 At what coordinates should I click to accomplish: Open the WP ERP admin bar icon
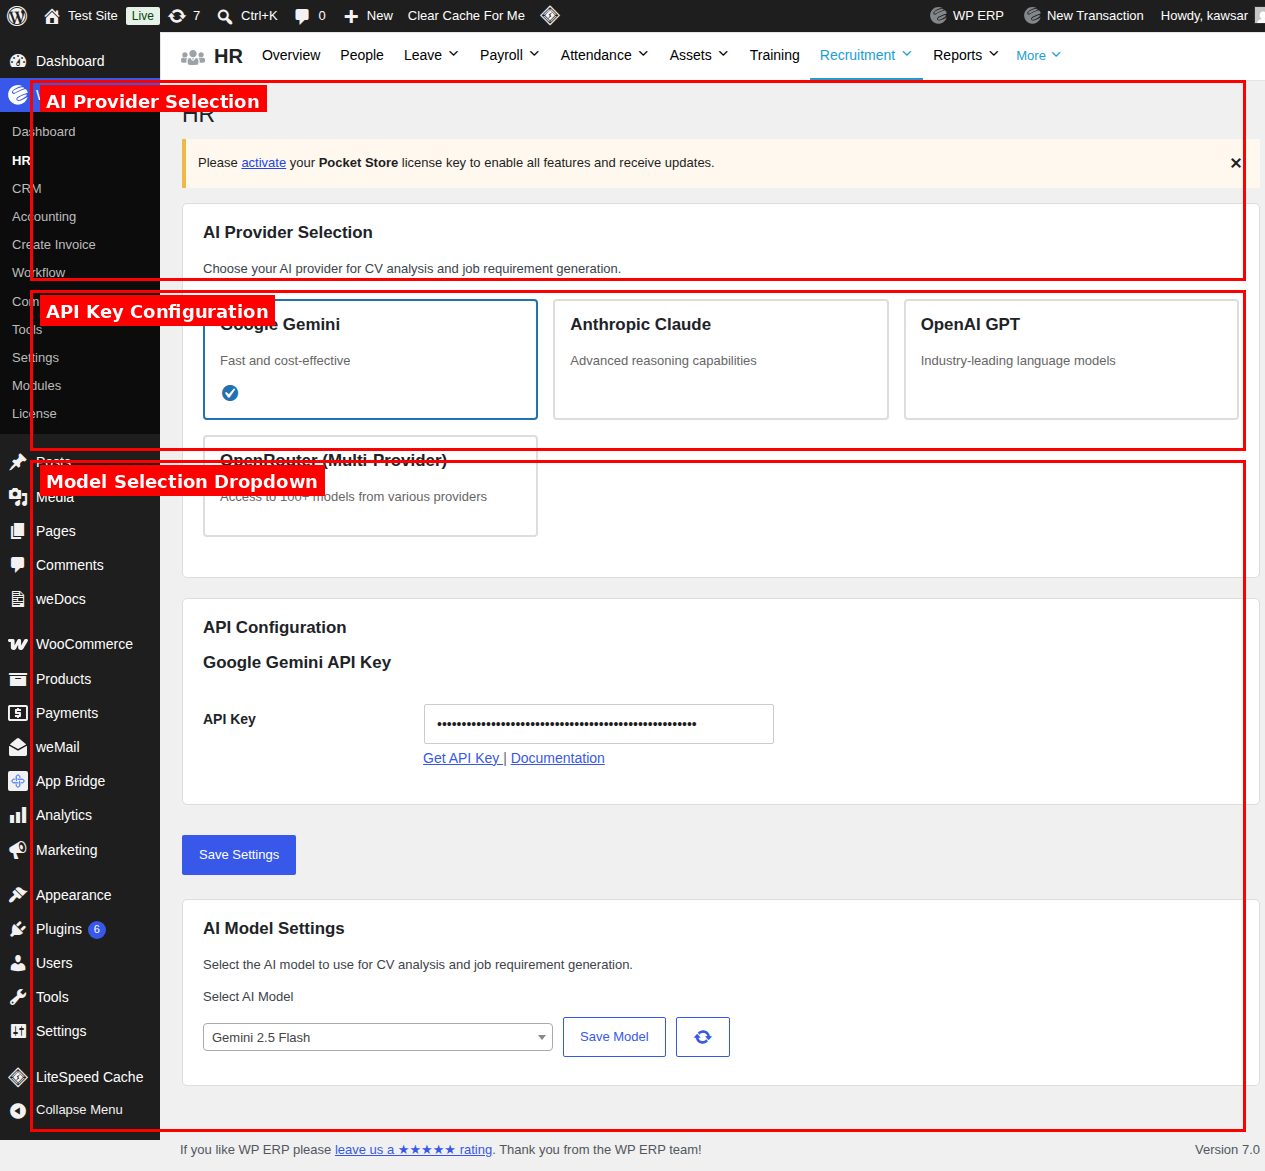[x=938, y=16]
